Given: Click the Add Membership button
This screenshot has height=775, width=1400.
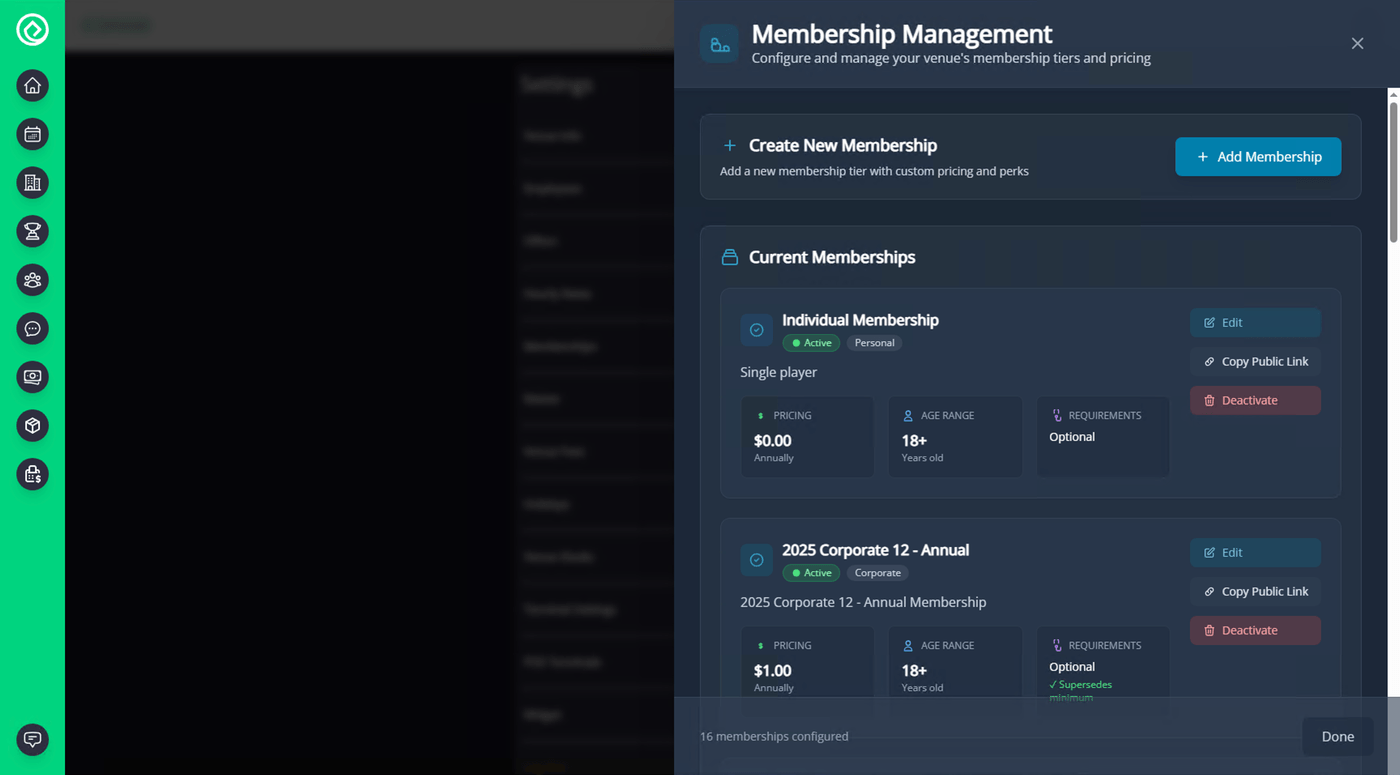Looking at the screenshot, I should pos(1258,156).
